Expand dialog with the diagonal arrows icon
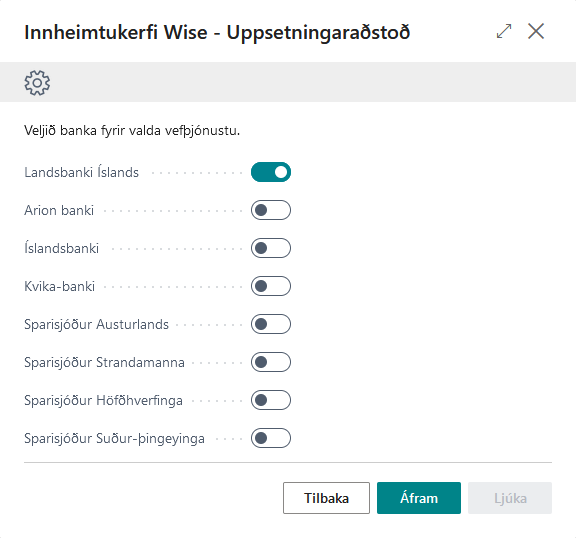 click(504, 31)
